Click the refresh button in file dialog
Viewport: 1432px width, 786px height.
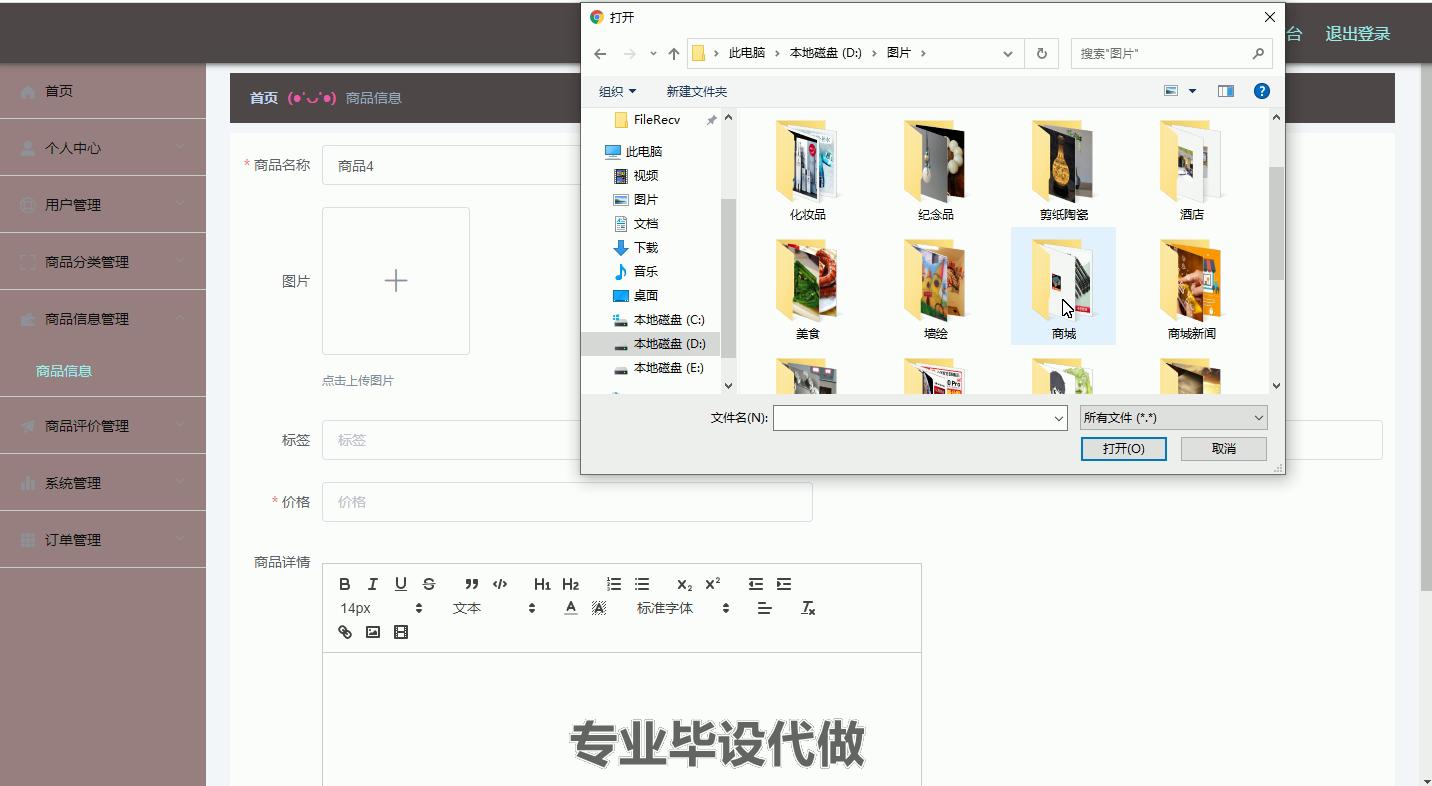[x=1041, y=53]
